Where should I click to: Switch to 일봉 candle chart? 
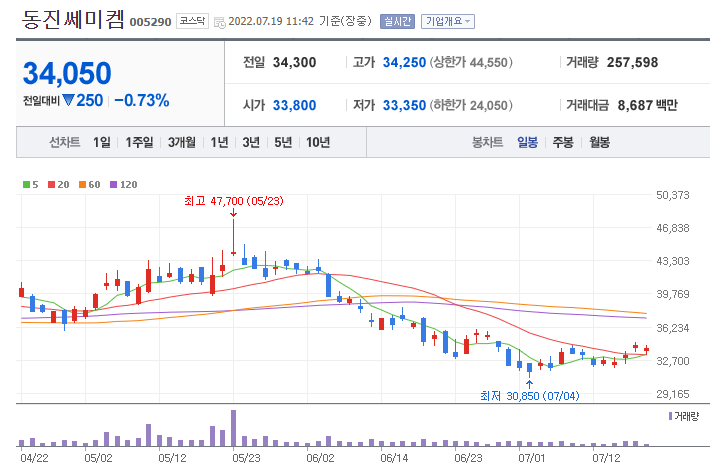click(x=528, y=143)
